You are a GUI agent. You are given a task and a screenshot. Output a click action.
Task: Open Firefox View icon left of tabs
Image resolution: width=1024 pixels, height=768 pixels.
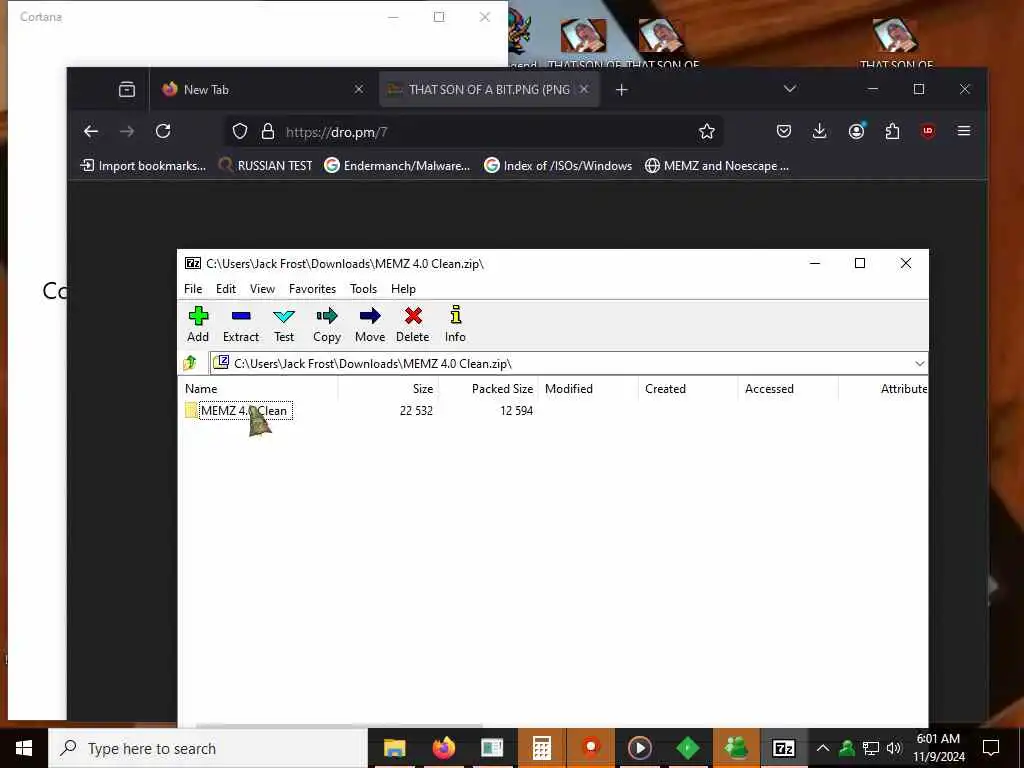click(x=127, y=89)
